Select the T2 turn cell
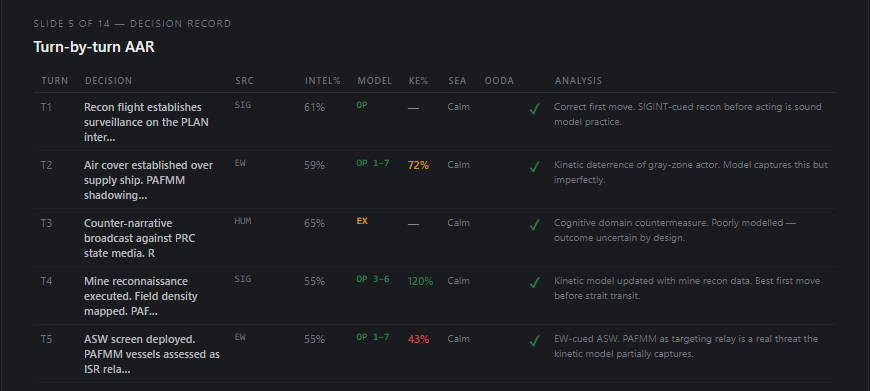The width and height of the screenshot is (870, 391). tap(47, 165)
